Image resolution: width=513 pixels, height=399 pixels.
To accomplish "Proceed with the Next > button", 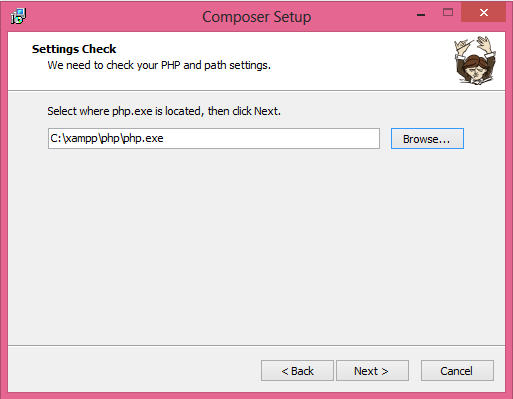I will pyautogui.click(x=372, y=371).
